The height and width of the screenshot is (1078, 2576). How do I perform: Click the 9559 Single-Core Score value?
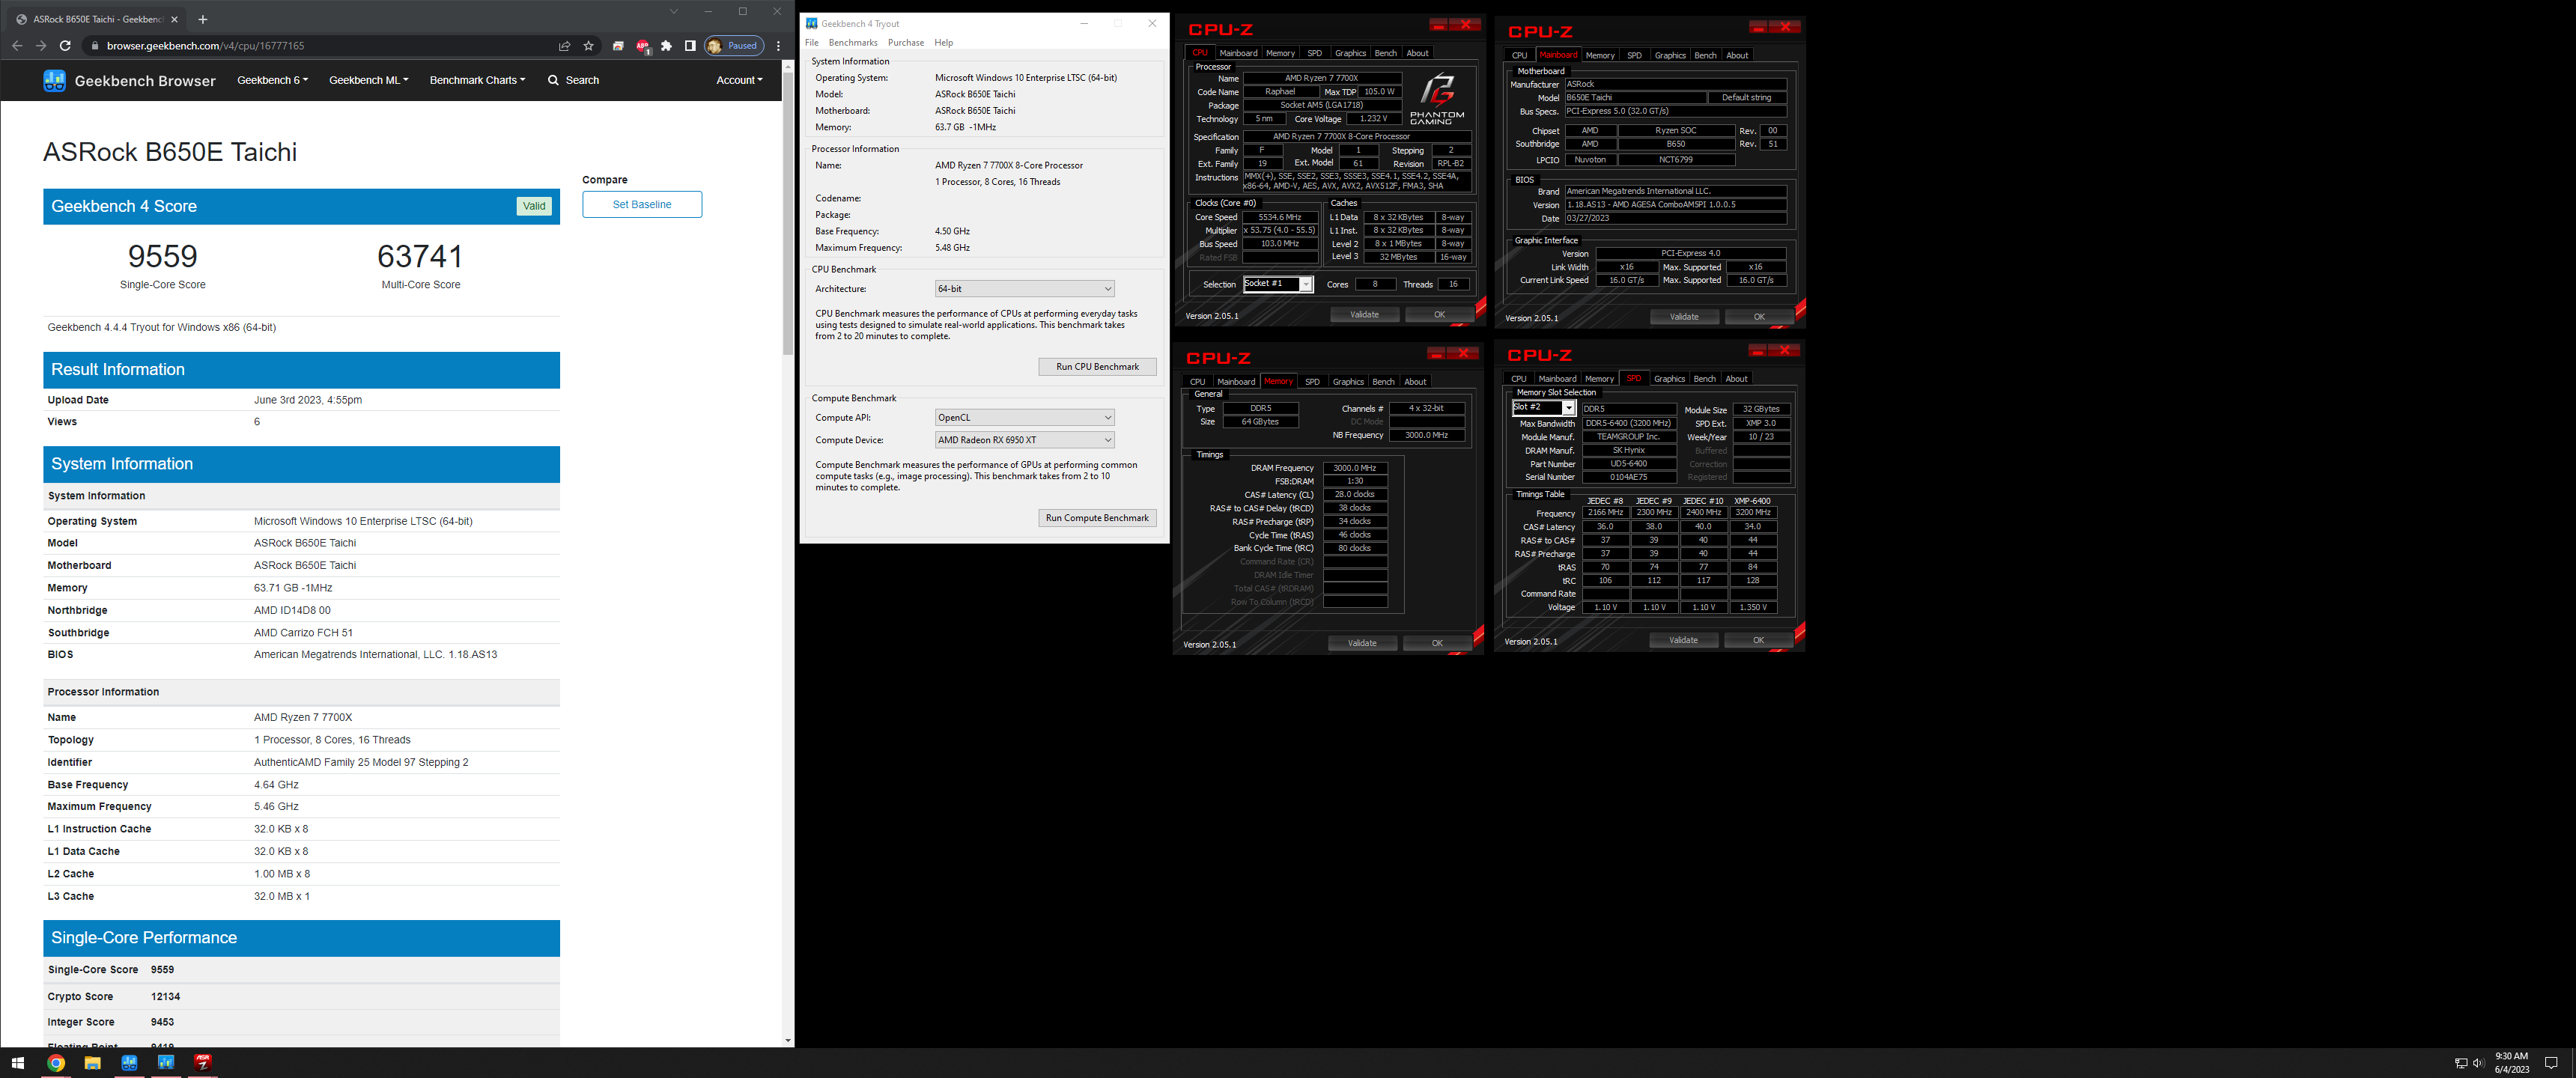click(163, 257)
